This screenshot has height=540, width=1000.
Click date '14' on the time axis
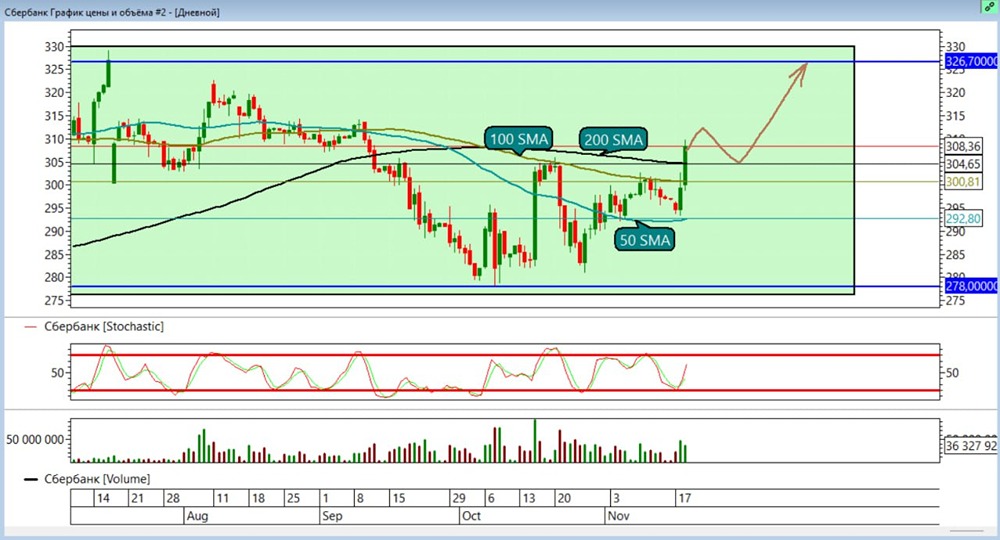[103, 498]
